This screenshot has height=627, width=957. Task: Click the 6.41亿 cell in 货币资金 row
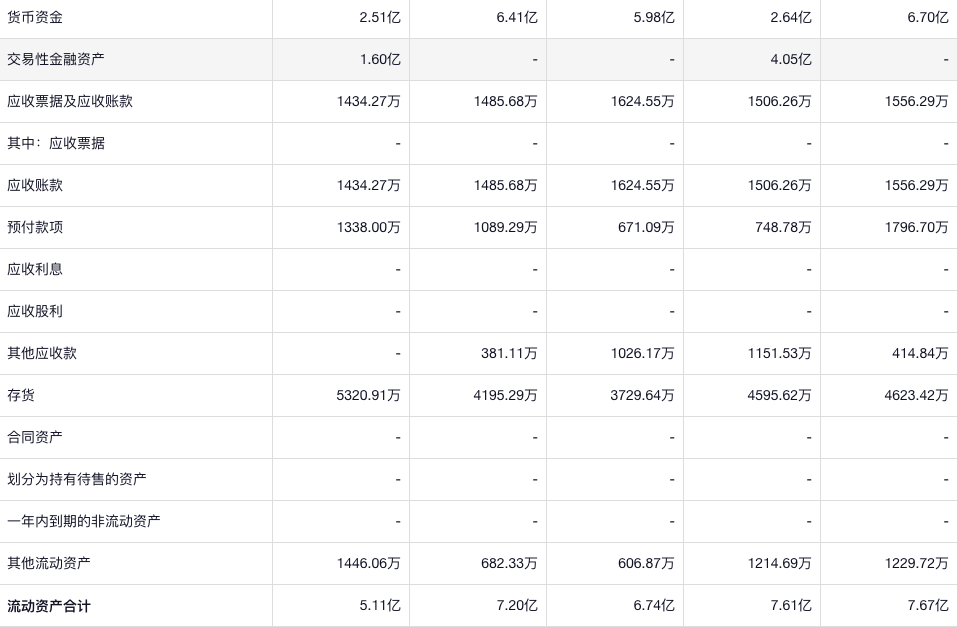(x=517, y=17)
